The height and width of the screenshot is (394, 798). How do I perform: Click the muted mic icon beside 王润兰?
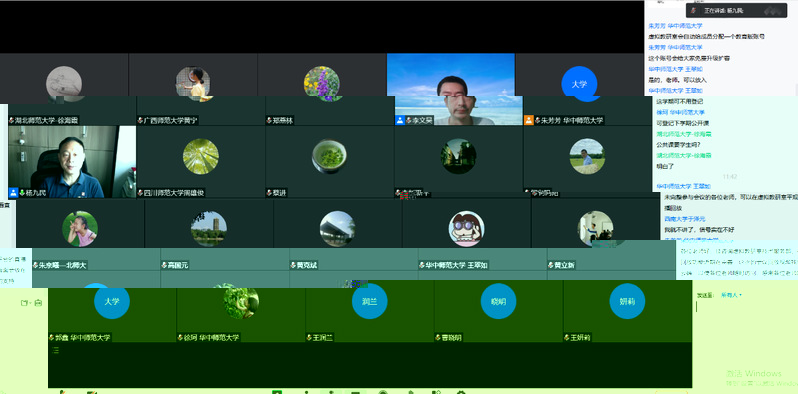pyautogui.click(x=308, y=337)
